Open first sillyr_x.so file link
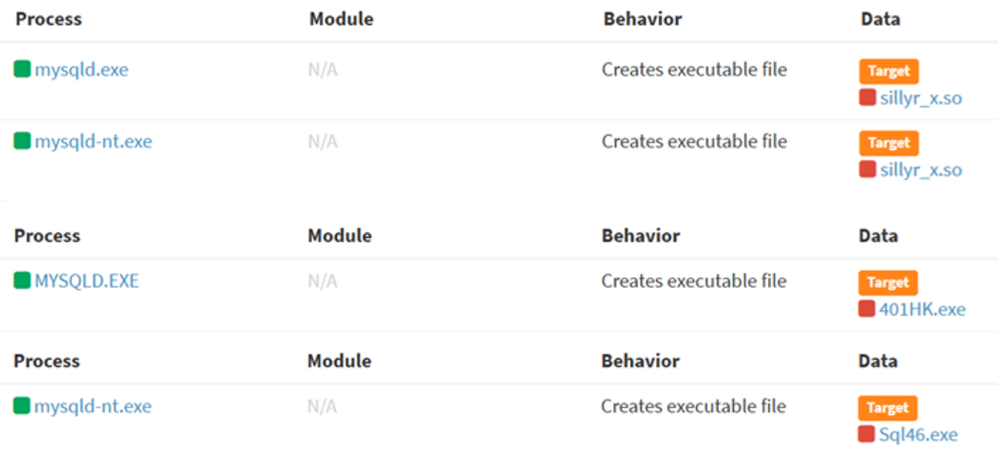 tap(921, 99)
